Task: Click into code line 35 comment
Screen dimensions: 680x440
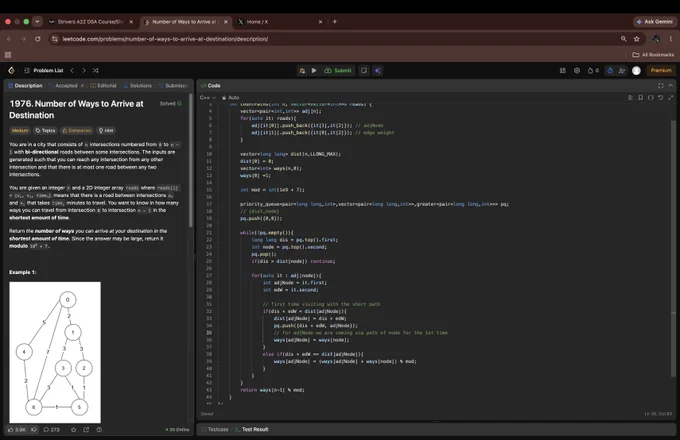Action: [361, 332]
